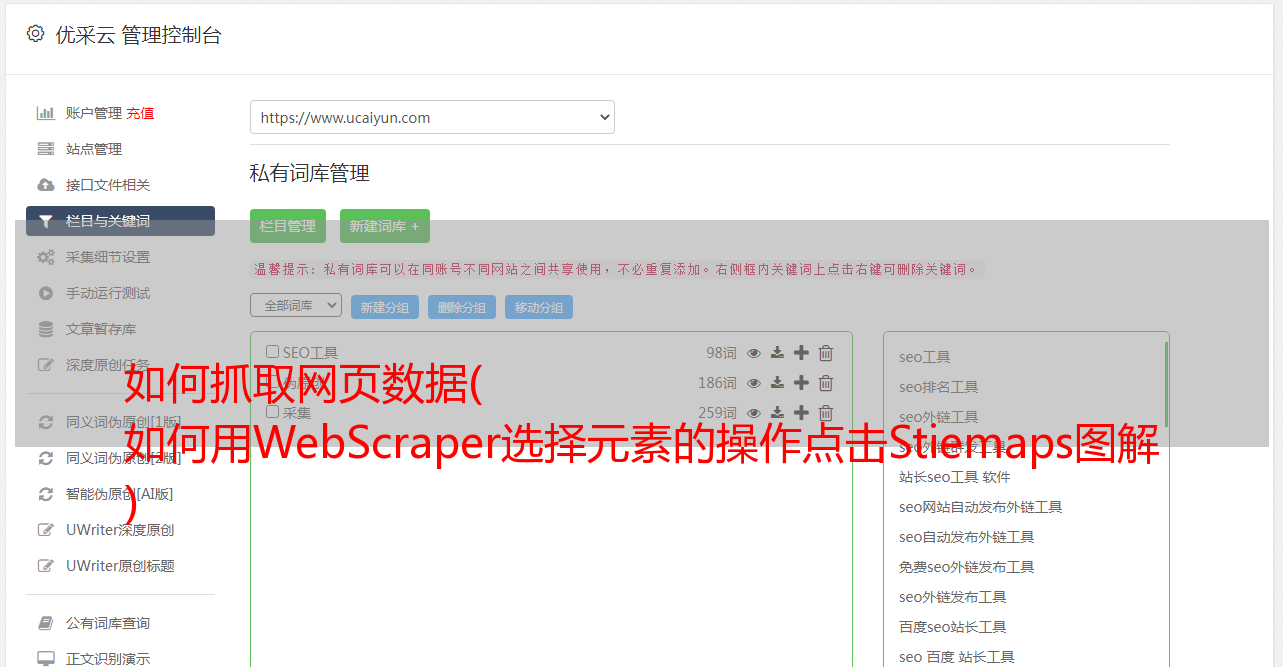
Task: Open the 接口文件相关 sidebar item
Action: coord(108,185)
